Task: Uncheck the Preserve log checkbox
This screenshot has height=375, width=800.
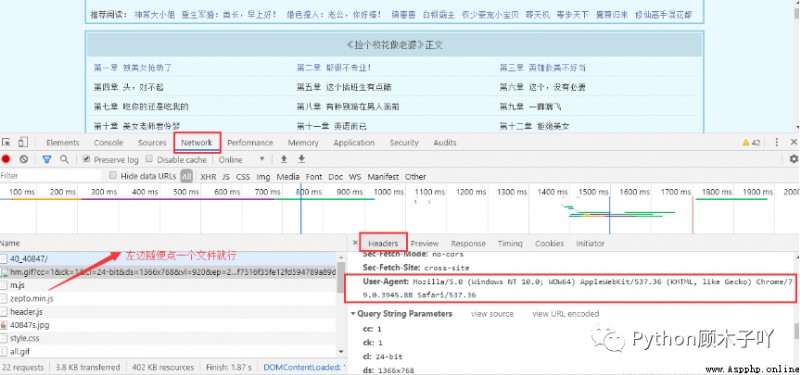Action: tap(86, 159)
